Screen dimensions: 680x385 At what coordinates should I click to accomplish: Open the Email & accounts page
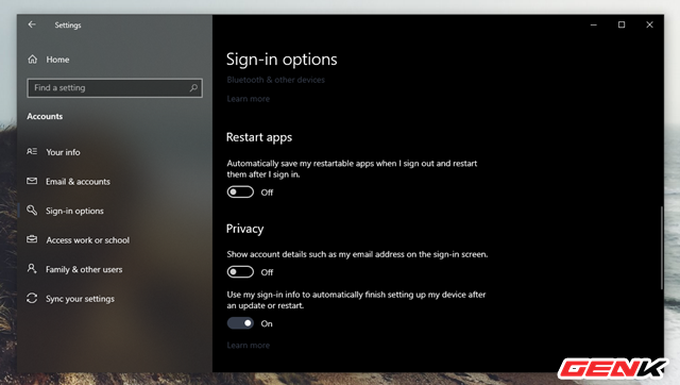pyautogui.click(x=78, y=182)
